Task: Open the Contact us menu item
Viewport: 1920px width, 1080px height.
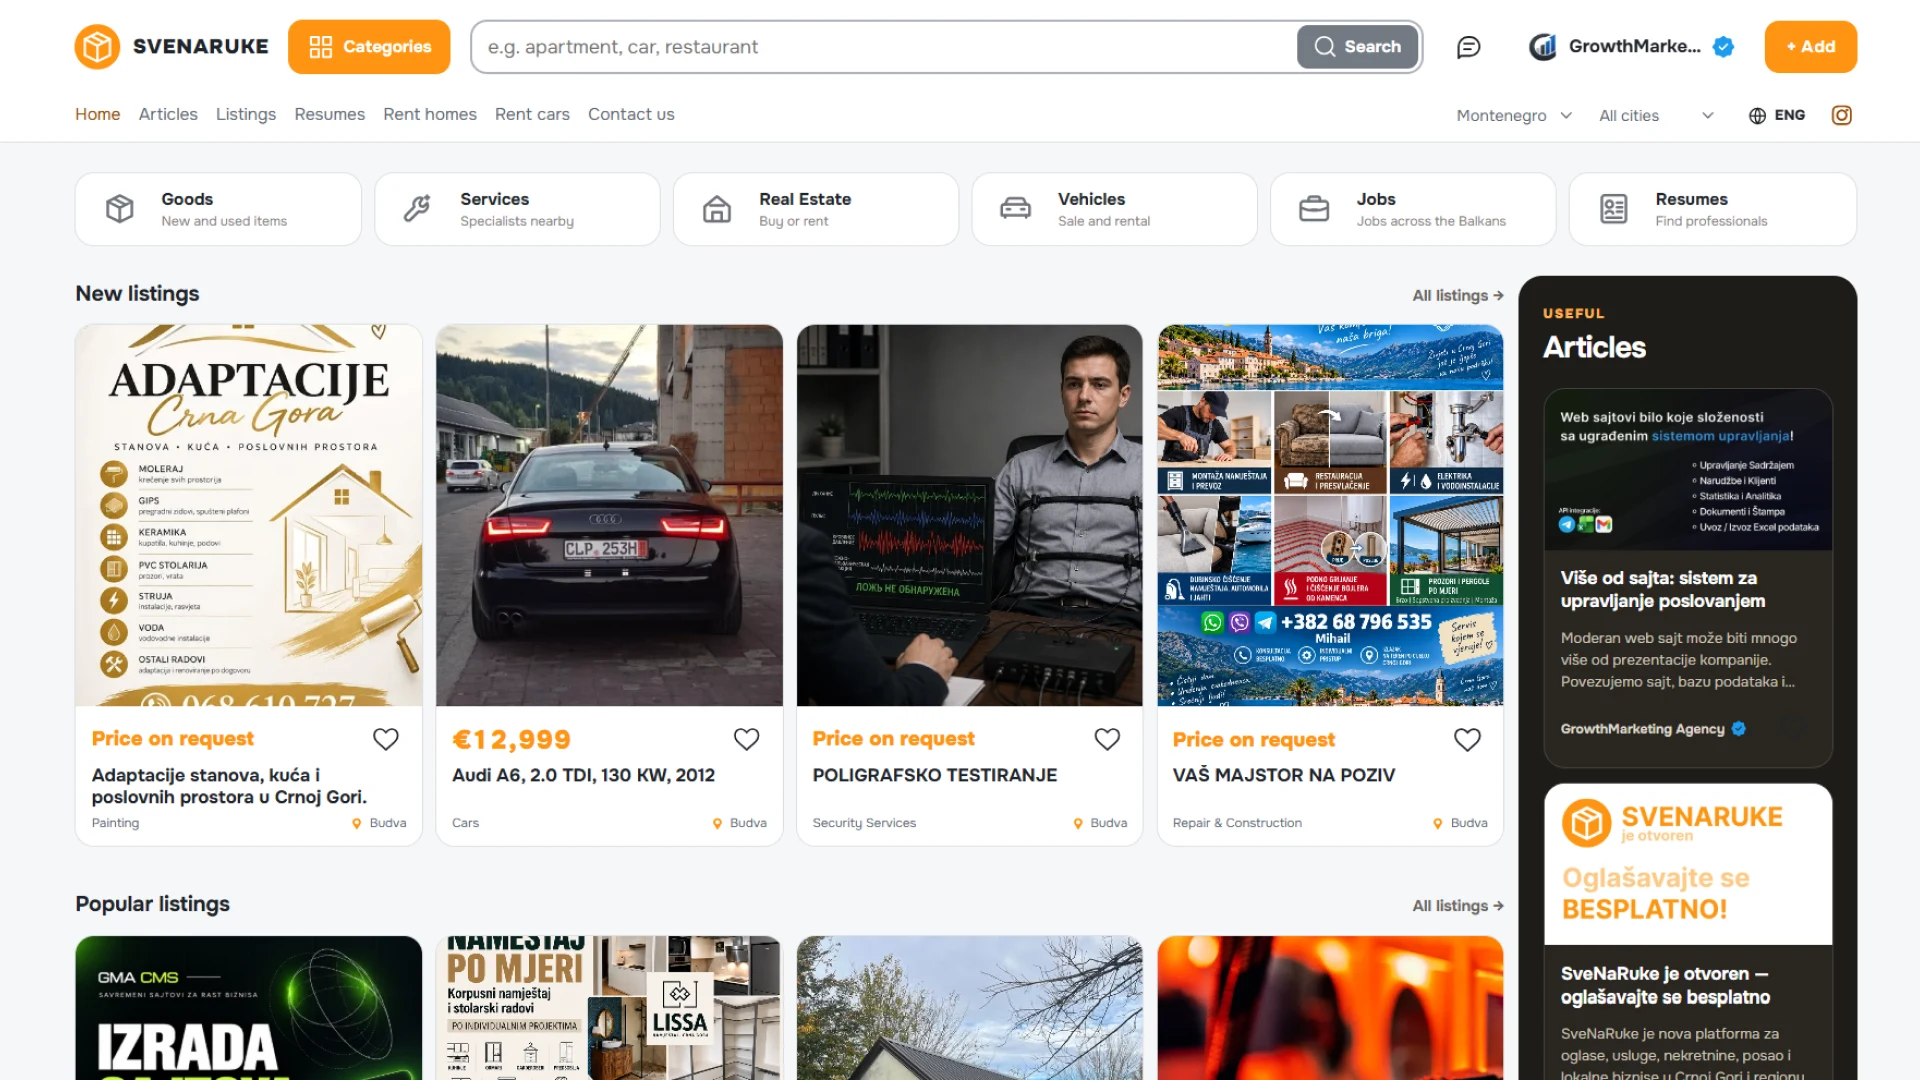Action: 631,114
